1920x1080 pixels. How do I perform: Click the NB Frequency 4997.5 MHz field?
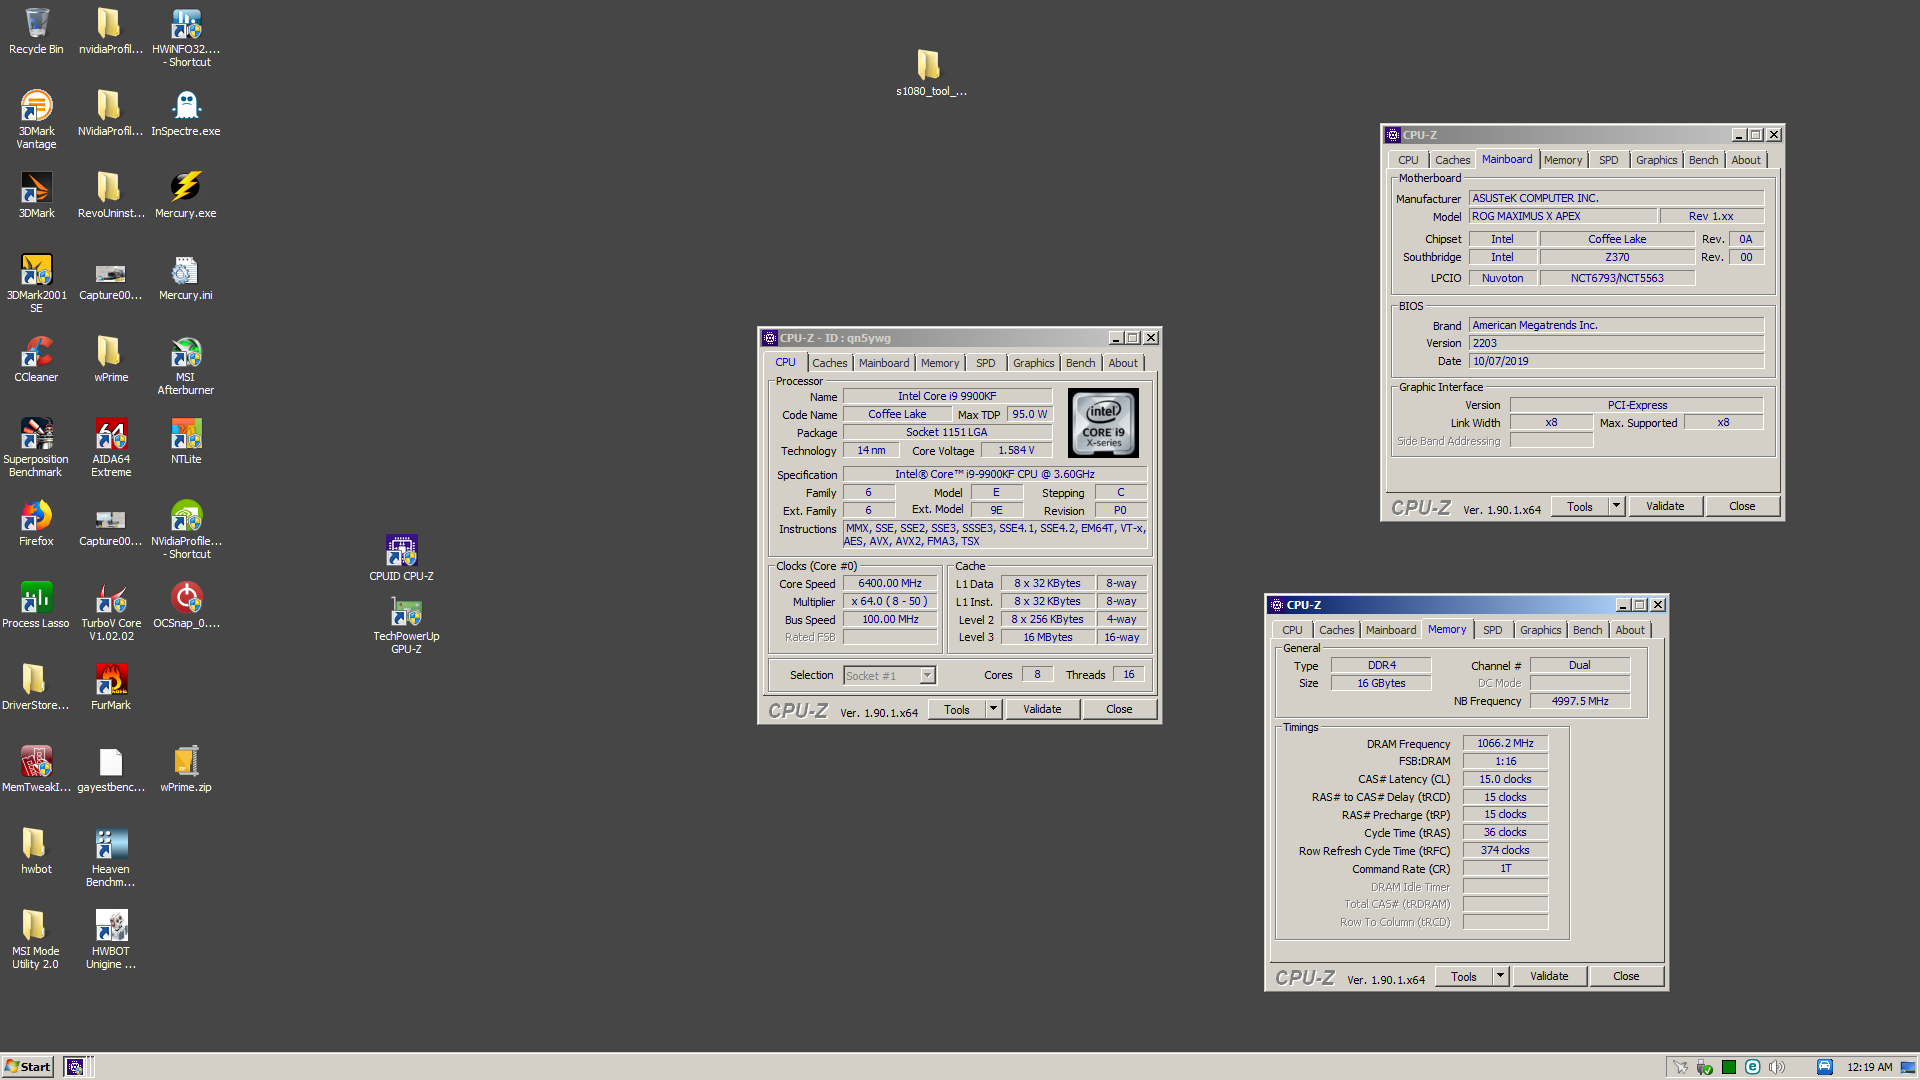1580,701
